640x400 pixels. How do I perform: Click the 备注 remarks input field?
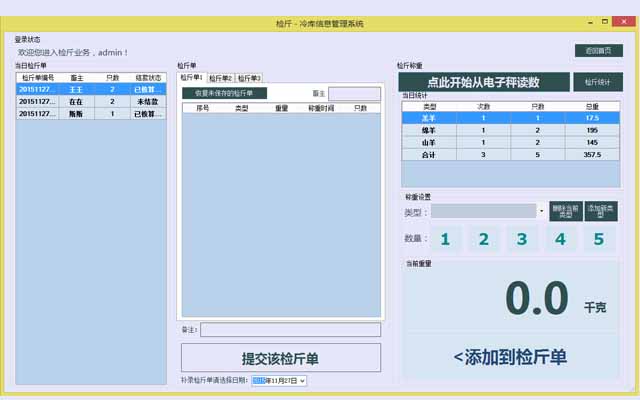pyautogui.click(x=290, y=329)
